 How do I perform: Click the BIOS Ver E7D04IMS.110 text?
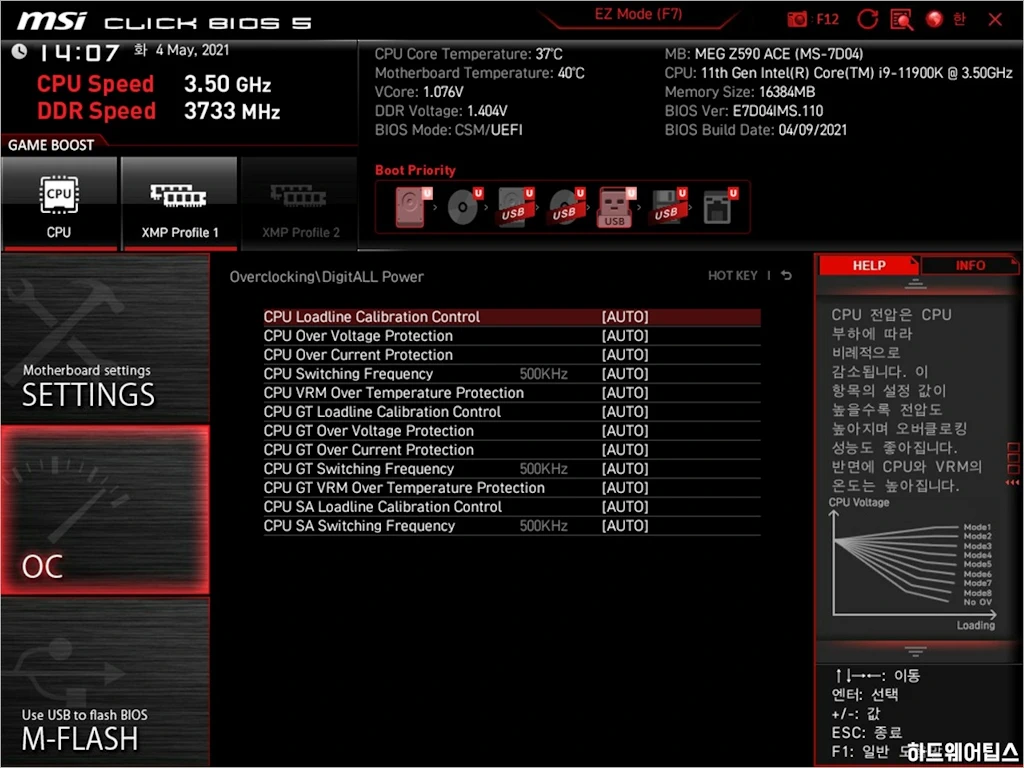744,110
